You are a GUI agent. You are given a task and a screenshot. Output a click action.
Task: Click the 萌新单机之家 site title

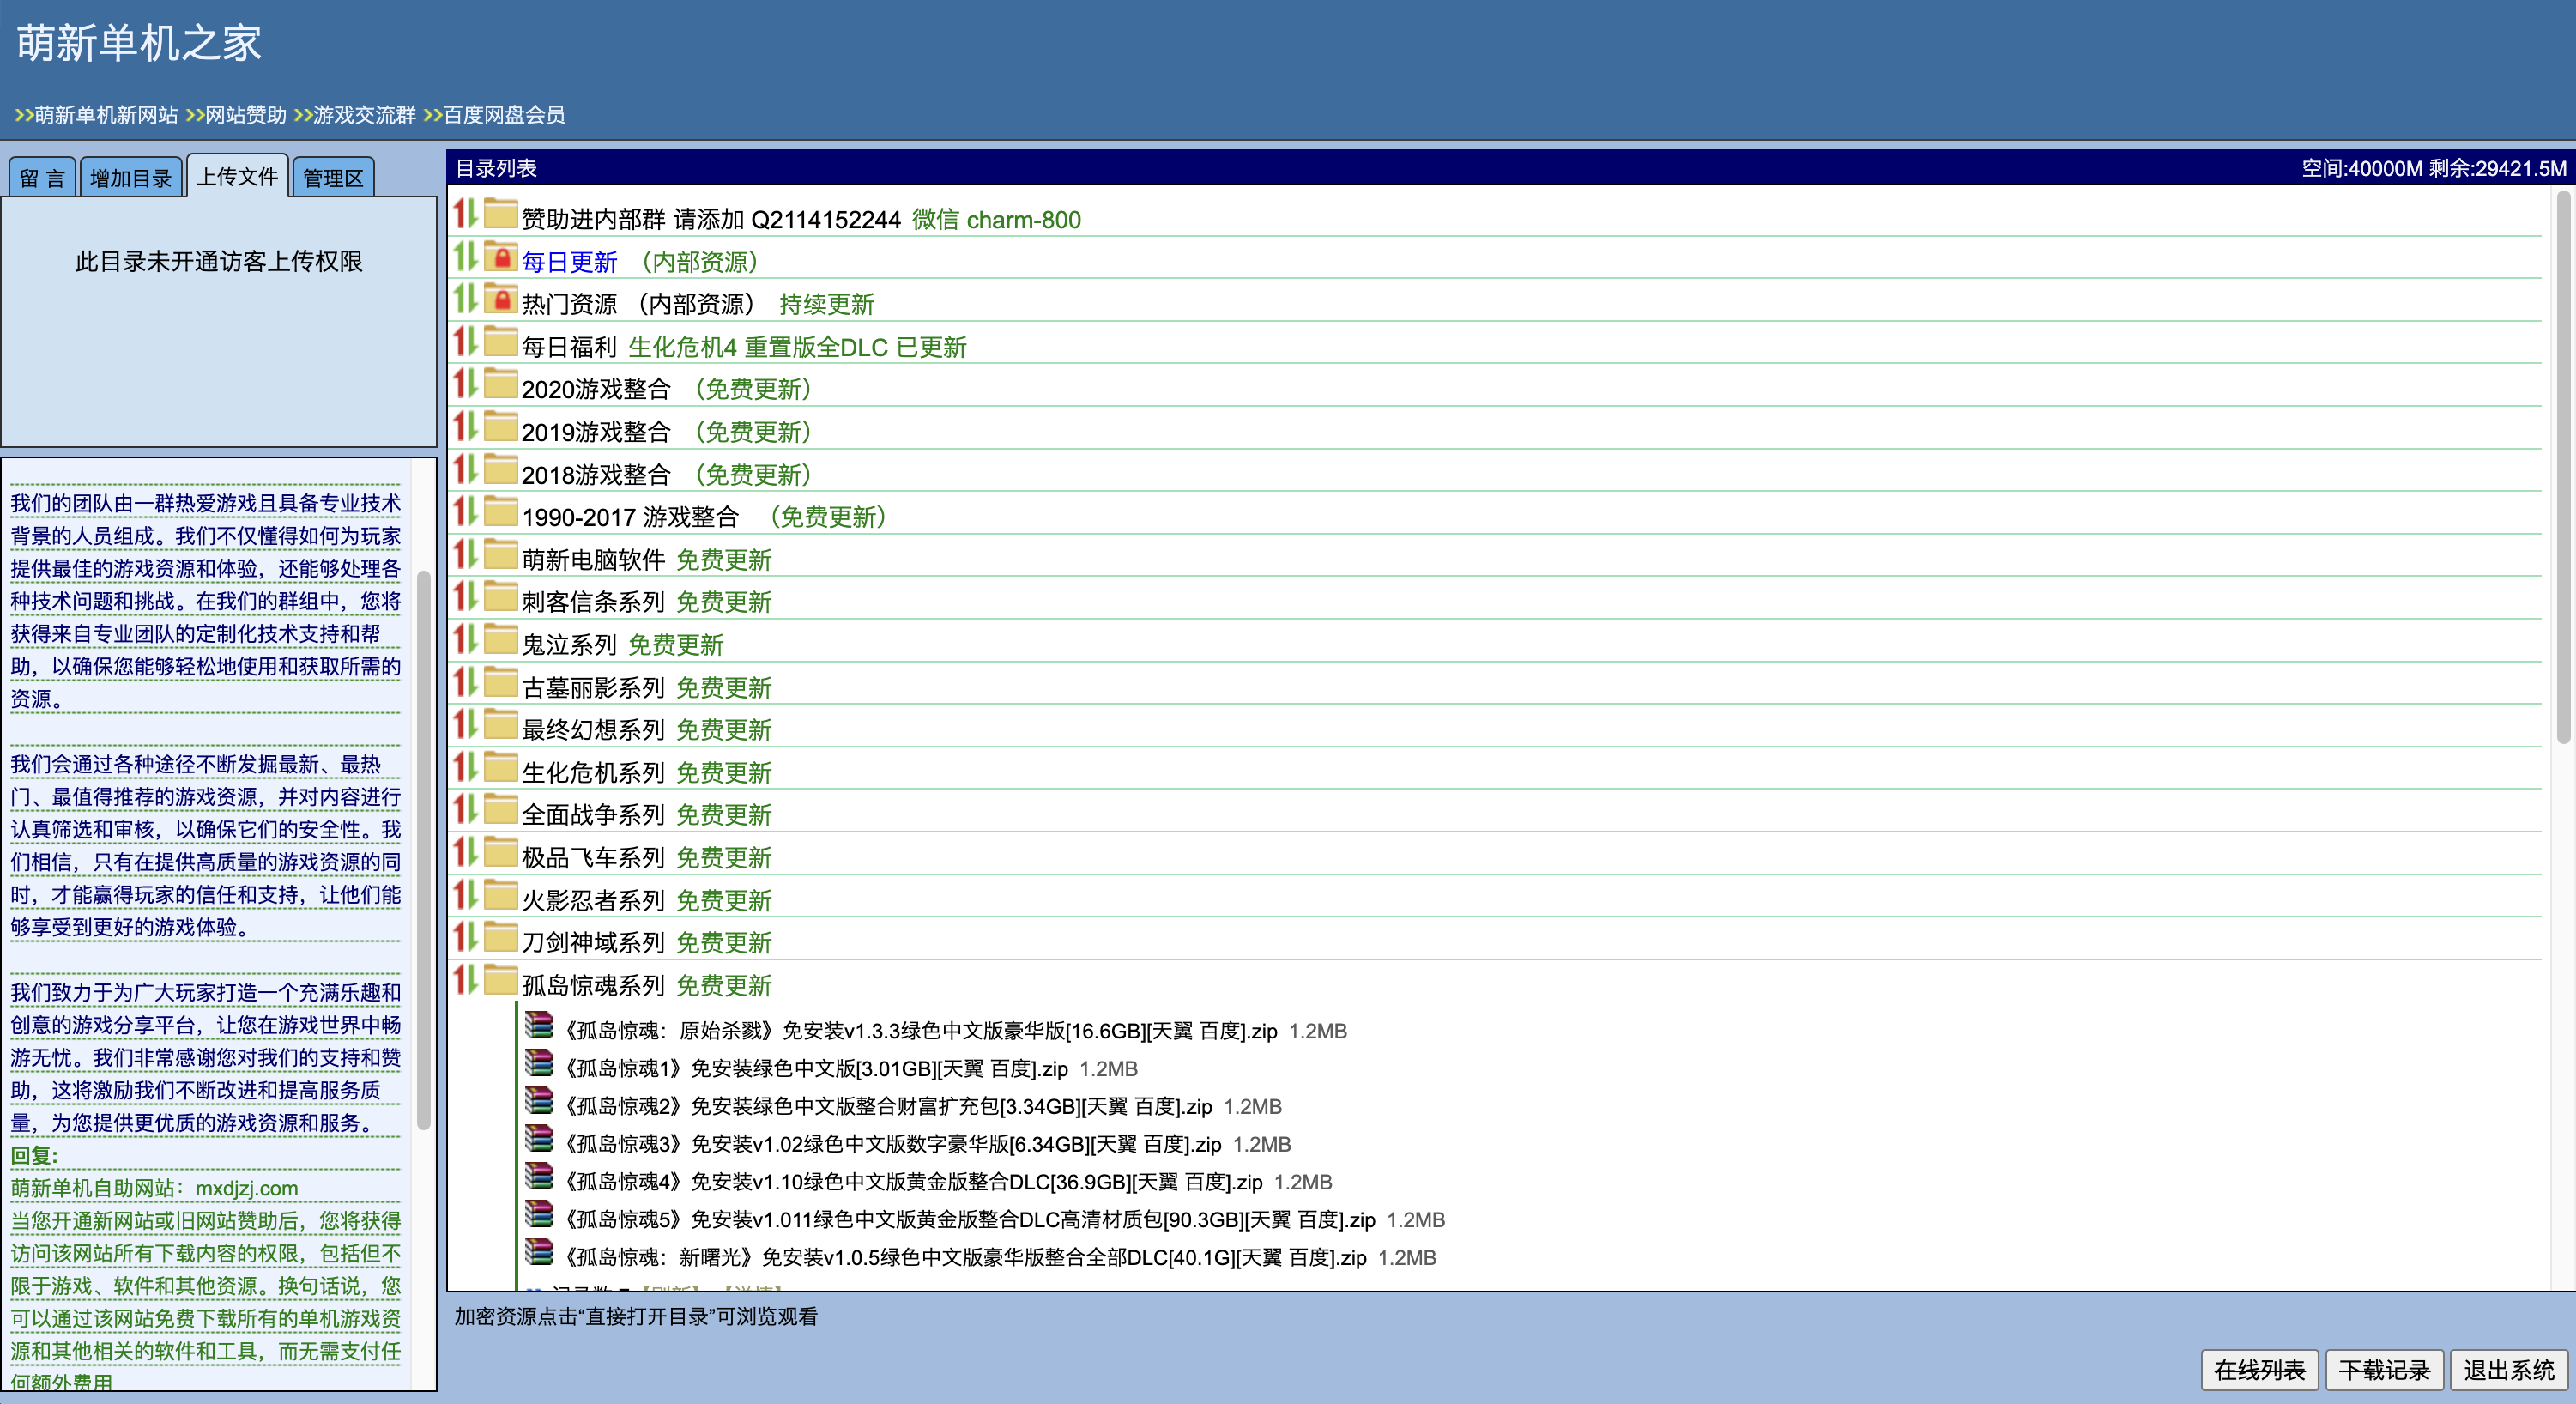(x=139, y=44)
